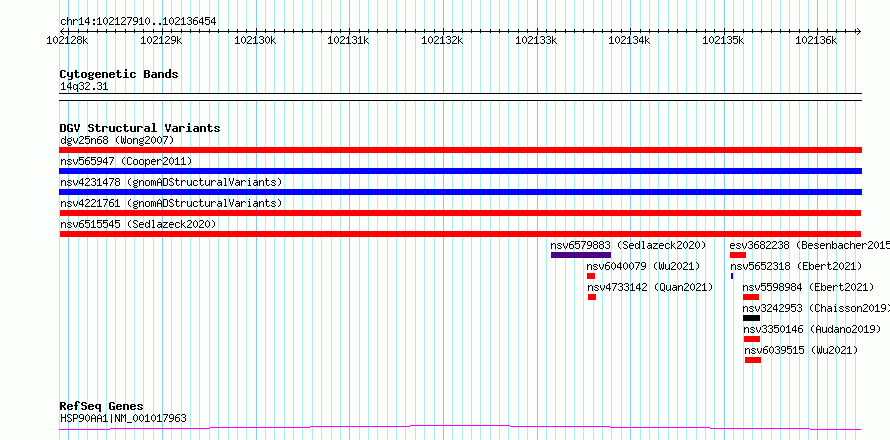Click nsv6579883 (Sedlazeck2020) label

point(628,245)
